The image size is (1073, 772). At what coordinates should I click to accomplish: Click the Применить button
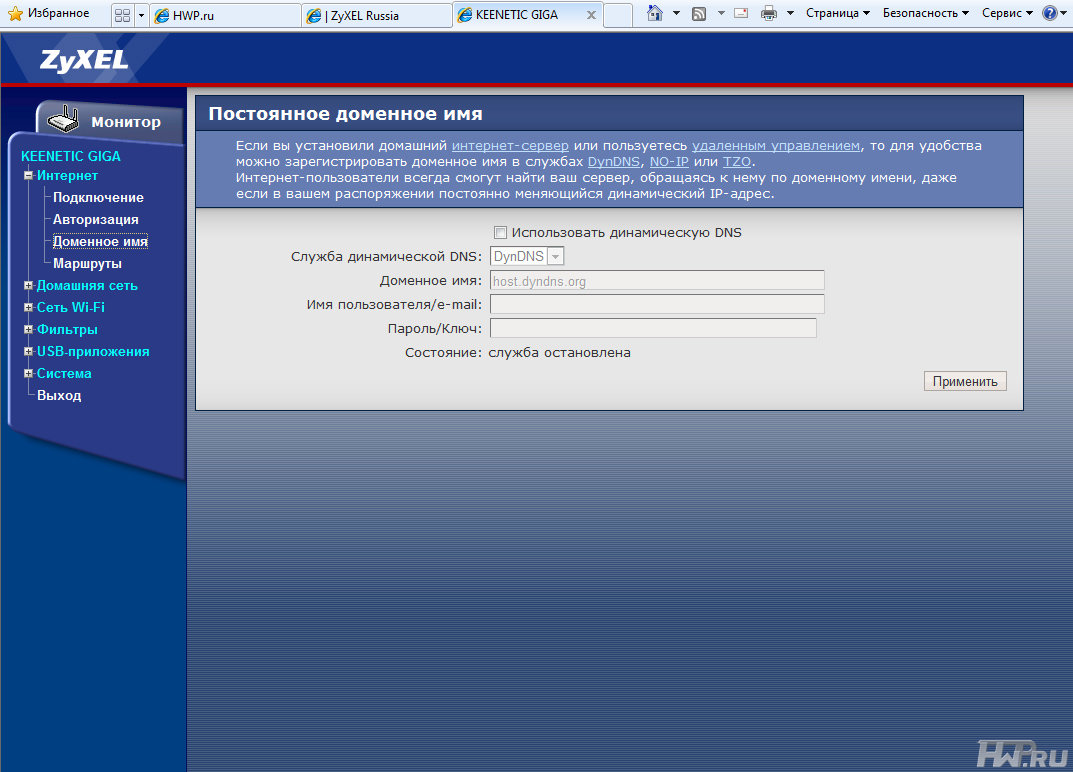pos(965,381)
